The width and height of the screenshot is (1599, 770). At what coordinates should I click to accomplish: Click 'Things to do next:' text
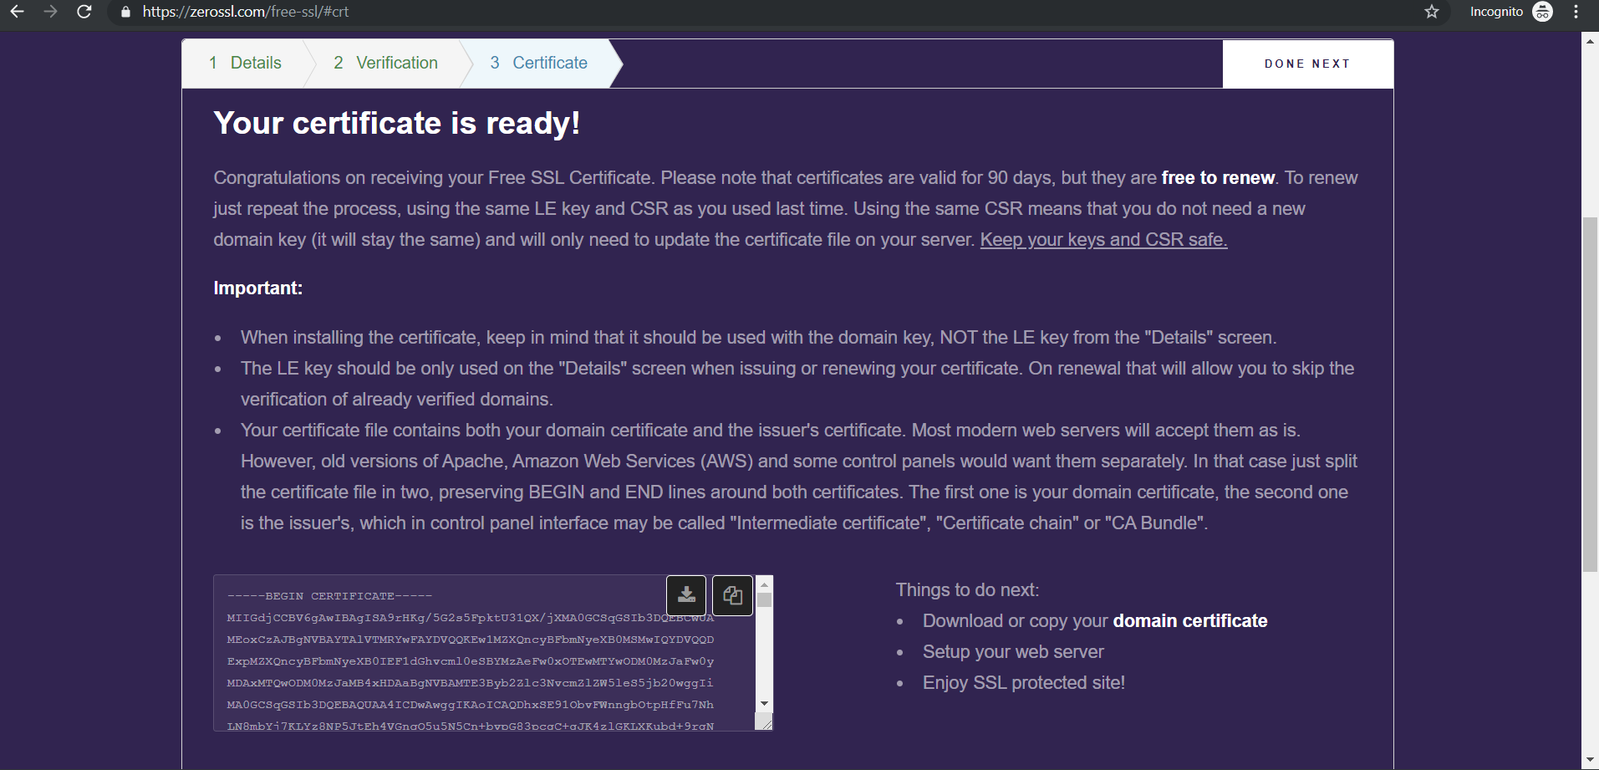coord(967,590)
